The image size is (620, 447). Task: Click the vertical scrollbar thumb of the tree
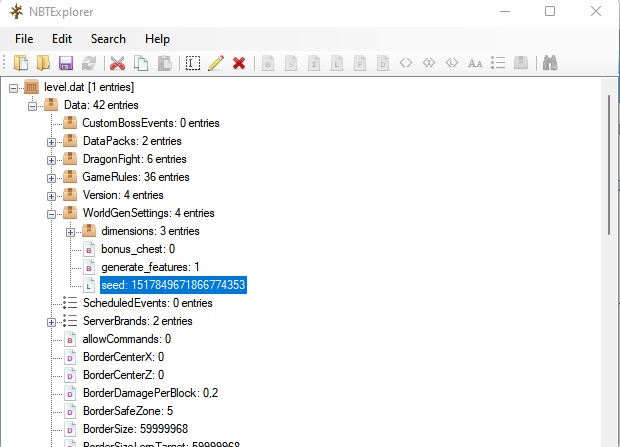(x=609, y=166)
